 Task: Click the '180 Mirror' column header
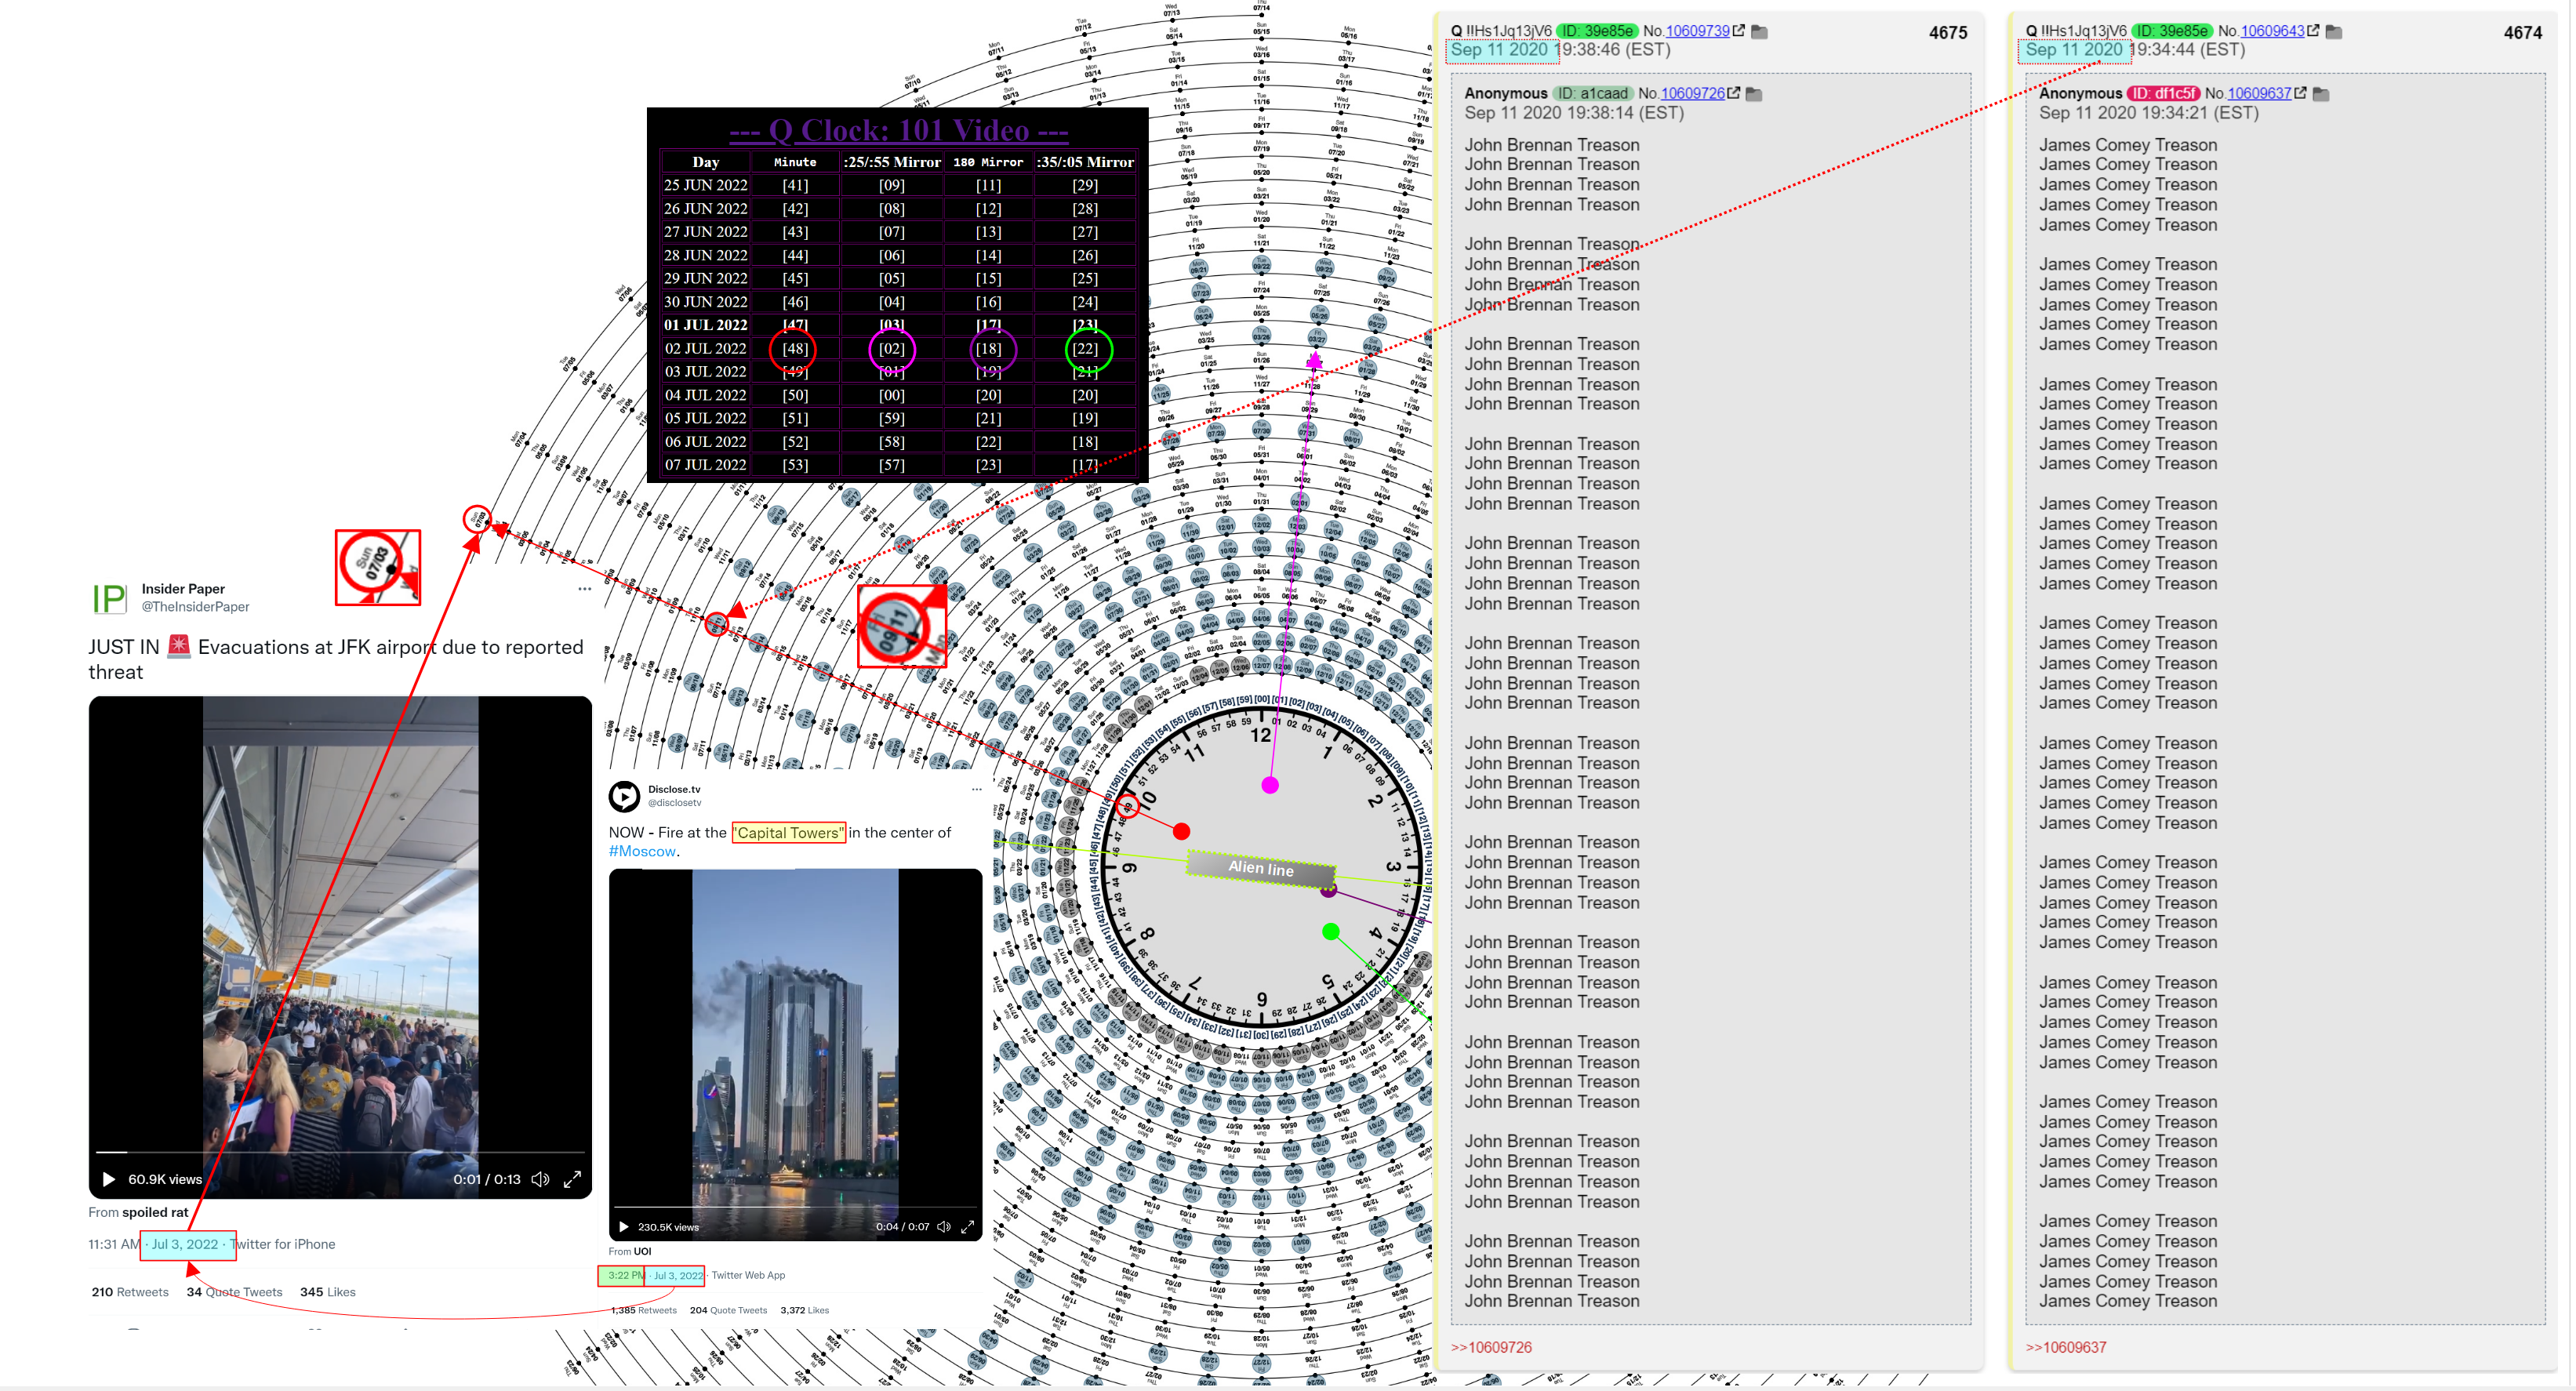988,162
